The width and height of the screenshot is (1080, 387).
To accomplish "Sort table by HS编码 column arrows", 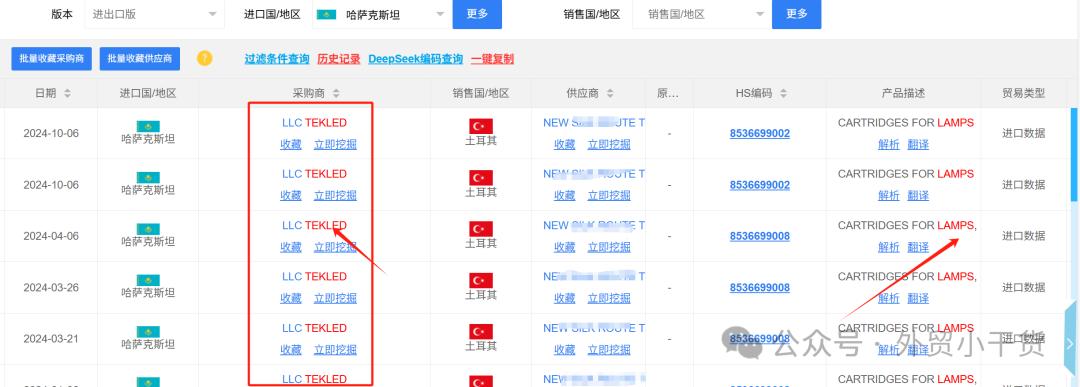I will pyautogui.click(x=783, y=94).
